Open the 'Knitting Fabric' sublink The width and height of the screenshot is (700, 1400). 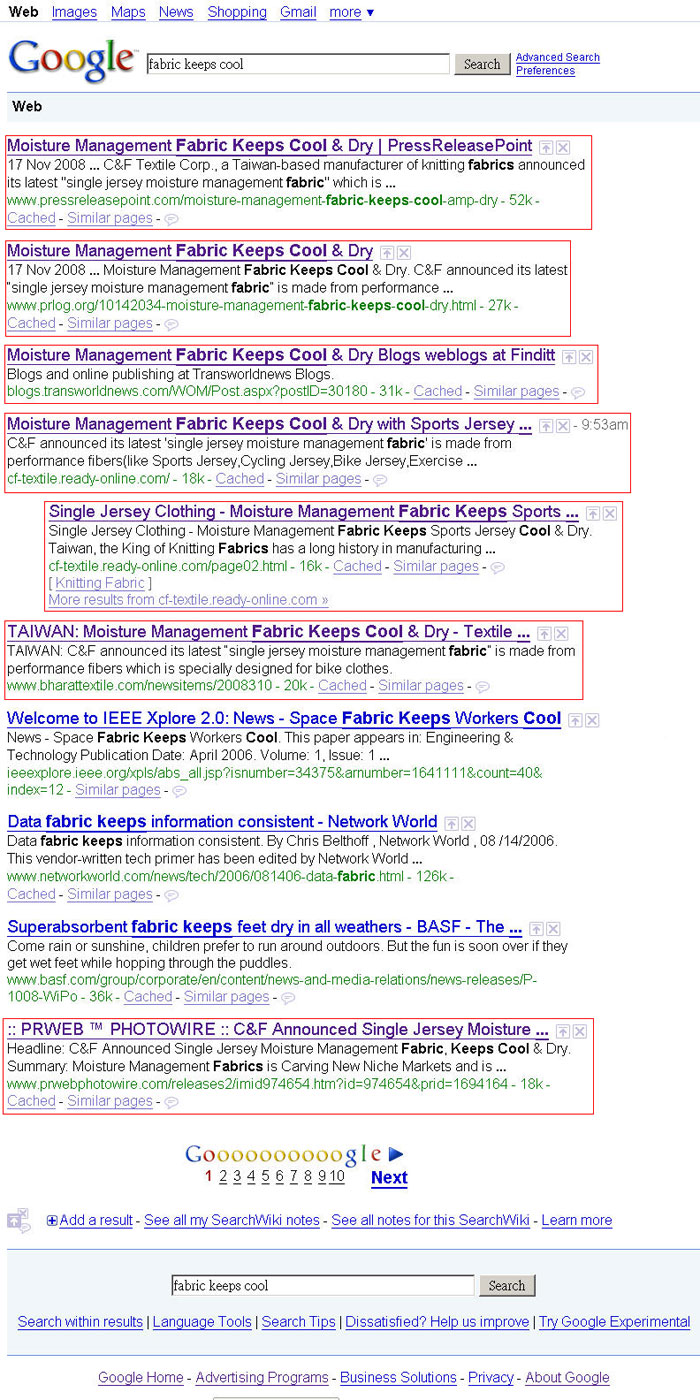(100, 583)
